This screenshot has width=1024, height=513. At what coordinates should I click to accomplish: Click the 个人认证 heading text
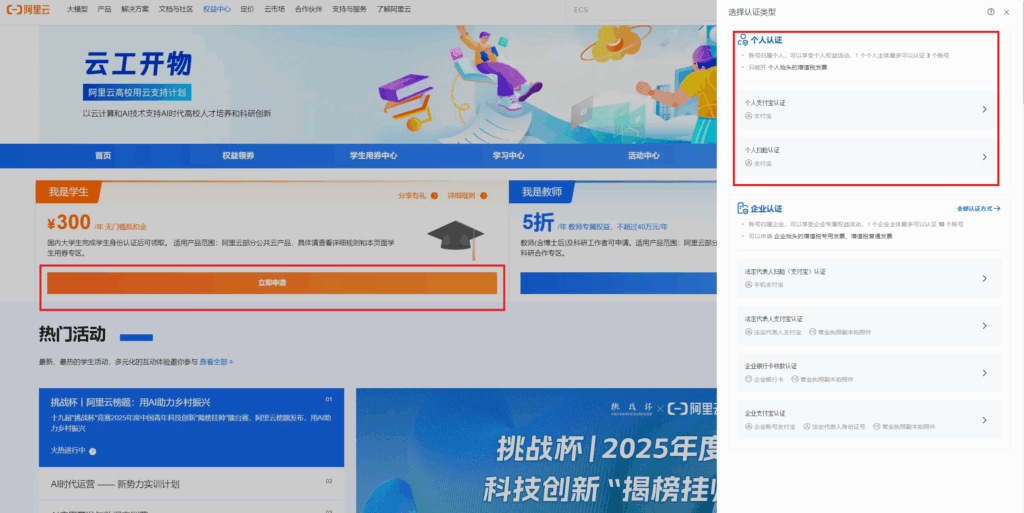point(766,40)
